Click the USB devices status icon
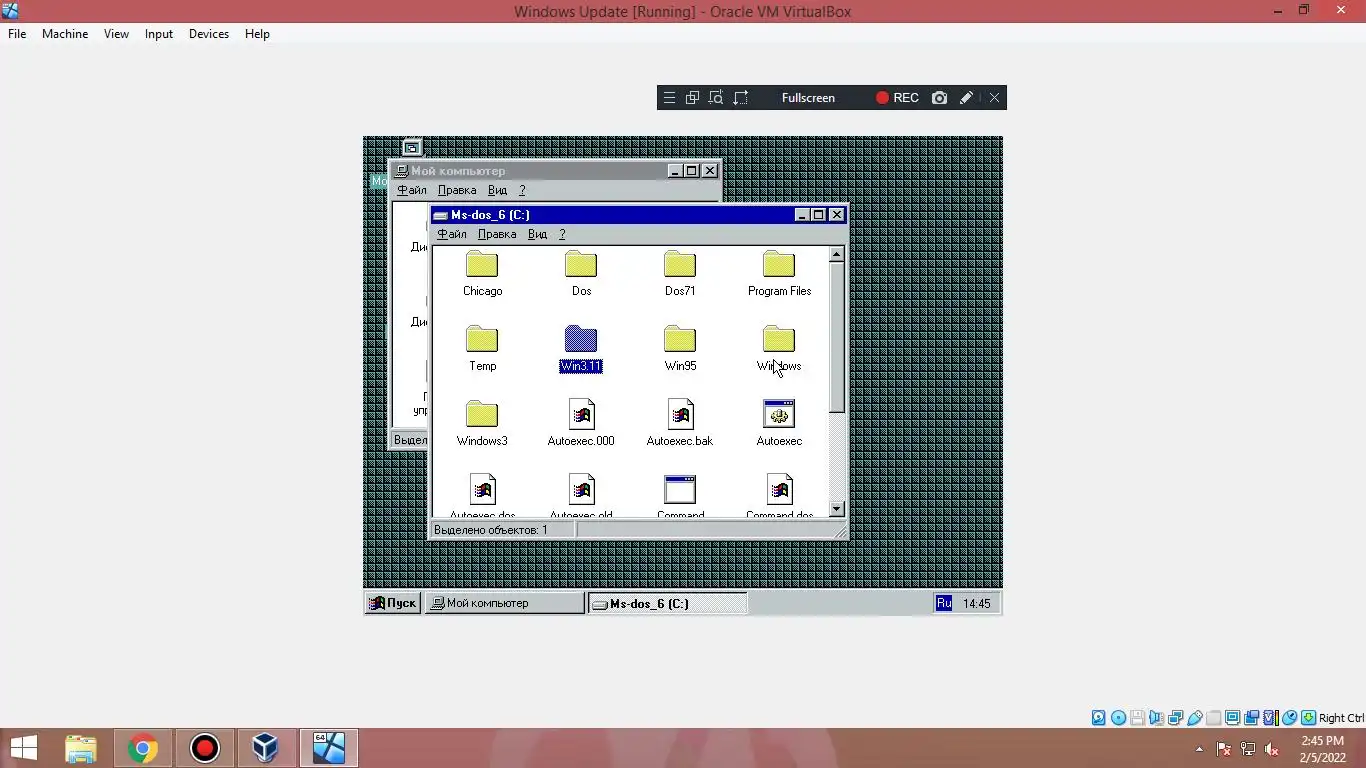Image resolution: width=1366 pixels, height=768 pixels. click(x=1194, y=718)
